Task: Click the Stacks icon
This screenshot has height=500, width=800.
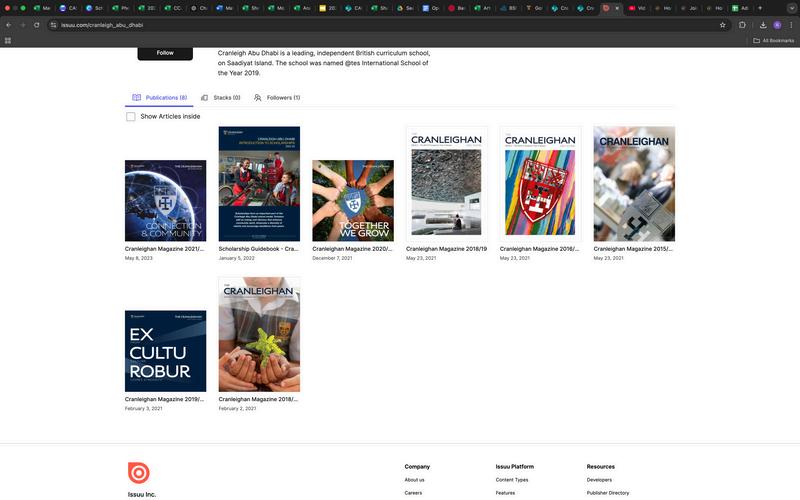Action: (x=204, y=97)
